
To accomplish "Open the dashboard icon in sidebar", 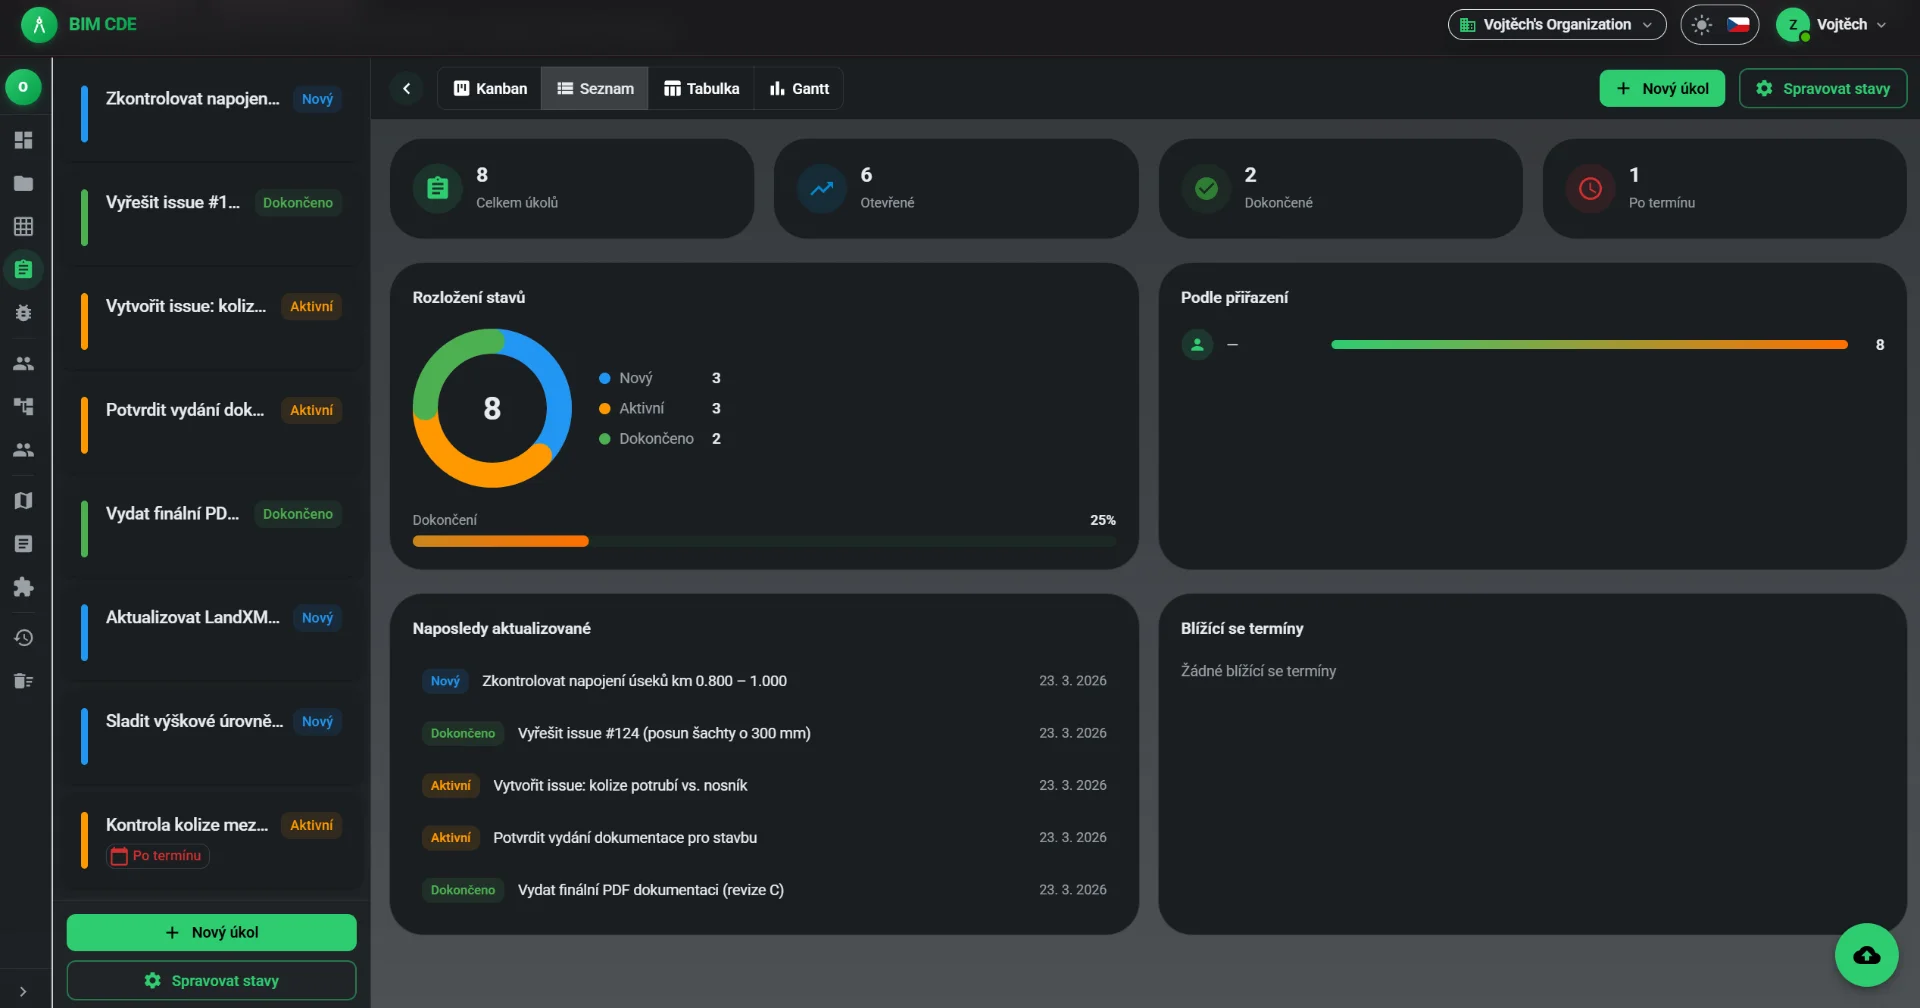I will (23, 140).
